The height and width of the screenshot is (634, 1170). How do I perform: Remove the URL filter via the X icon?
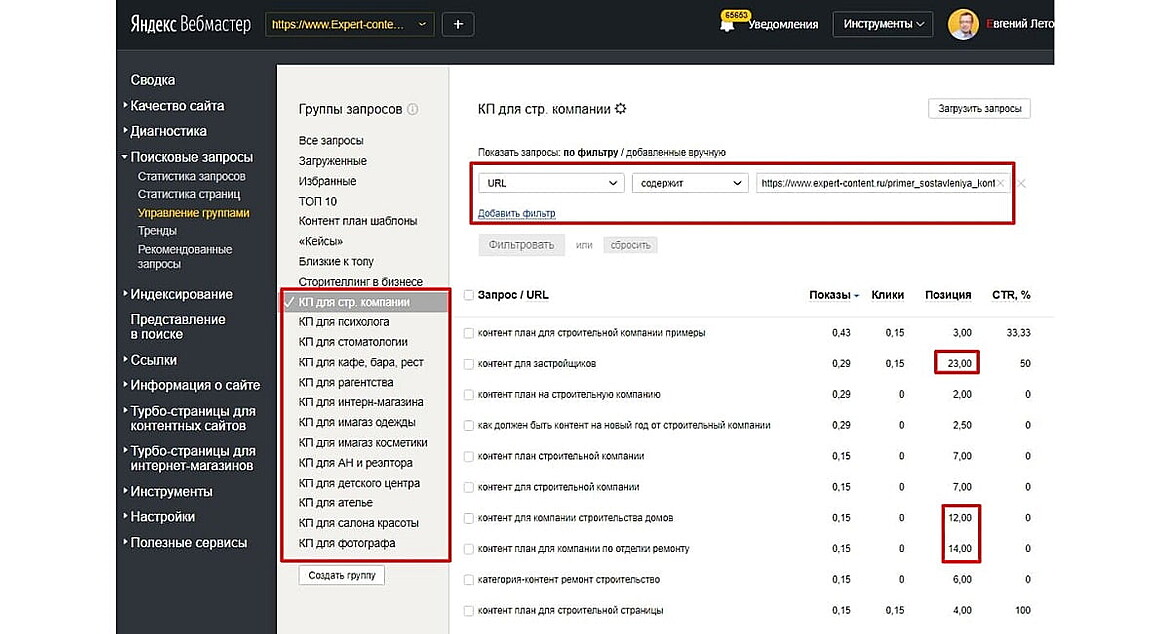999,183
